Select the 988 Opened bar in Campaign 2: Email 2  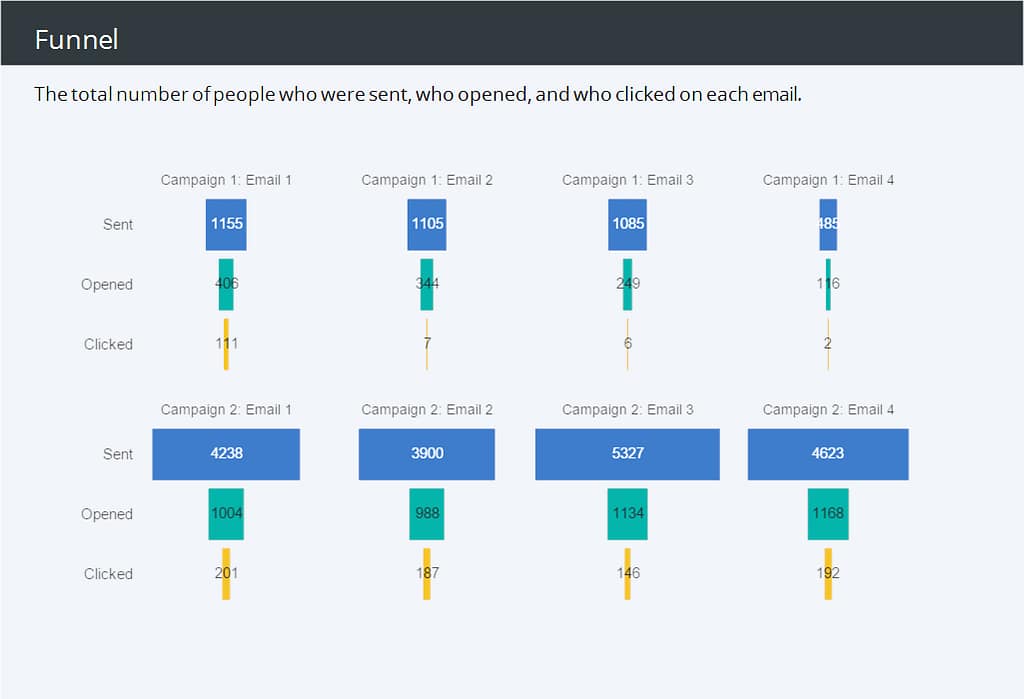point(427,514)
